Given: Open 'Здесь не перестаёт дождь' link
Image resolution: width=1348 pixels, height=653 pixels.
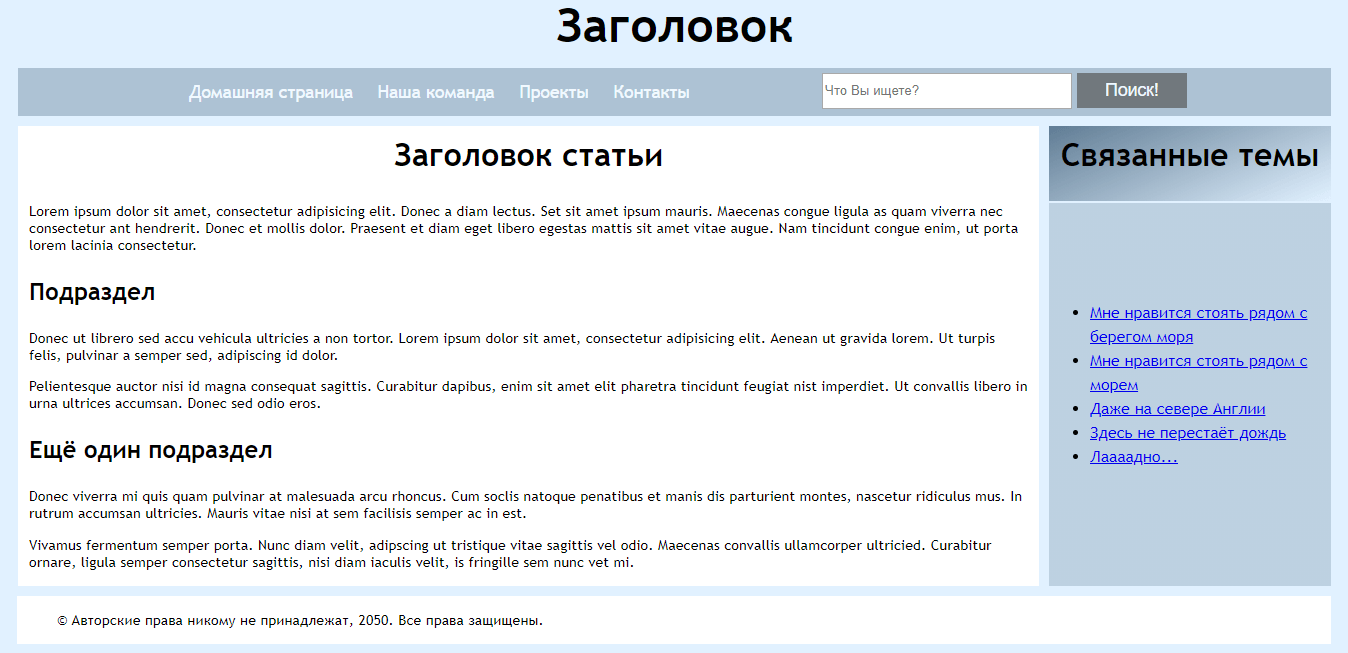Looking at the screenshot, I should [x=1187, y=433].
